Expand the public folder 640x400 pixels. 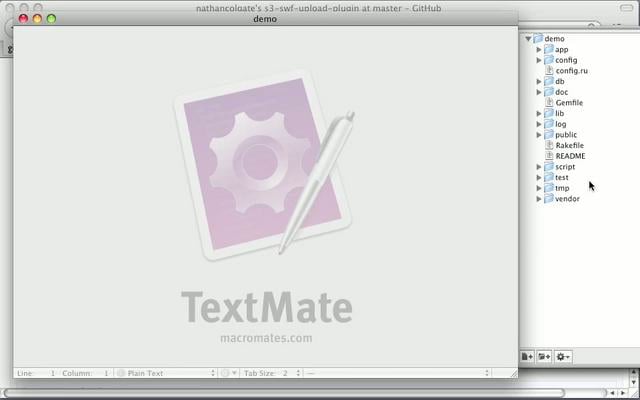point(539,134)
